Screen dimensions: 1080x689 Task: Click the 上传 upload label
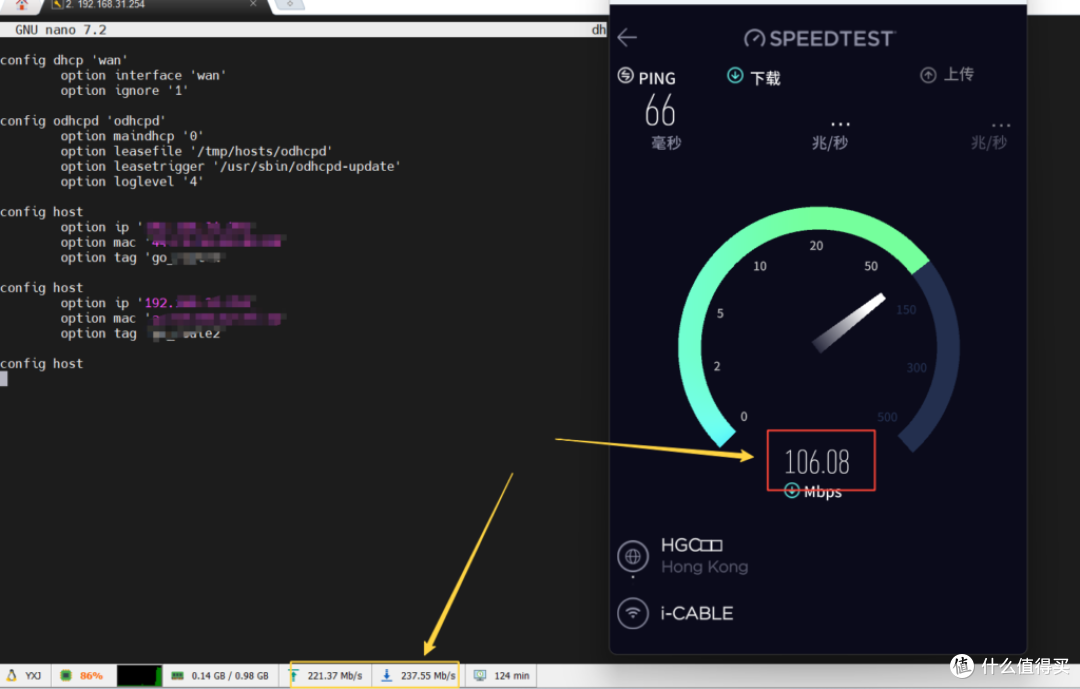(958, 74)
